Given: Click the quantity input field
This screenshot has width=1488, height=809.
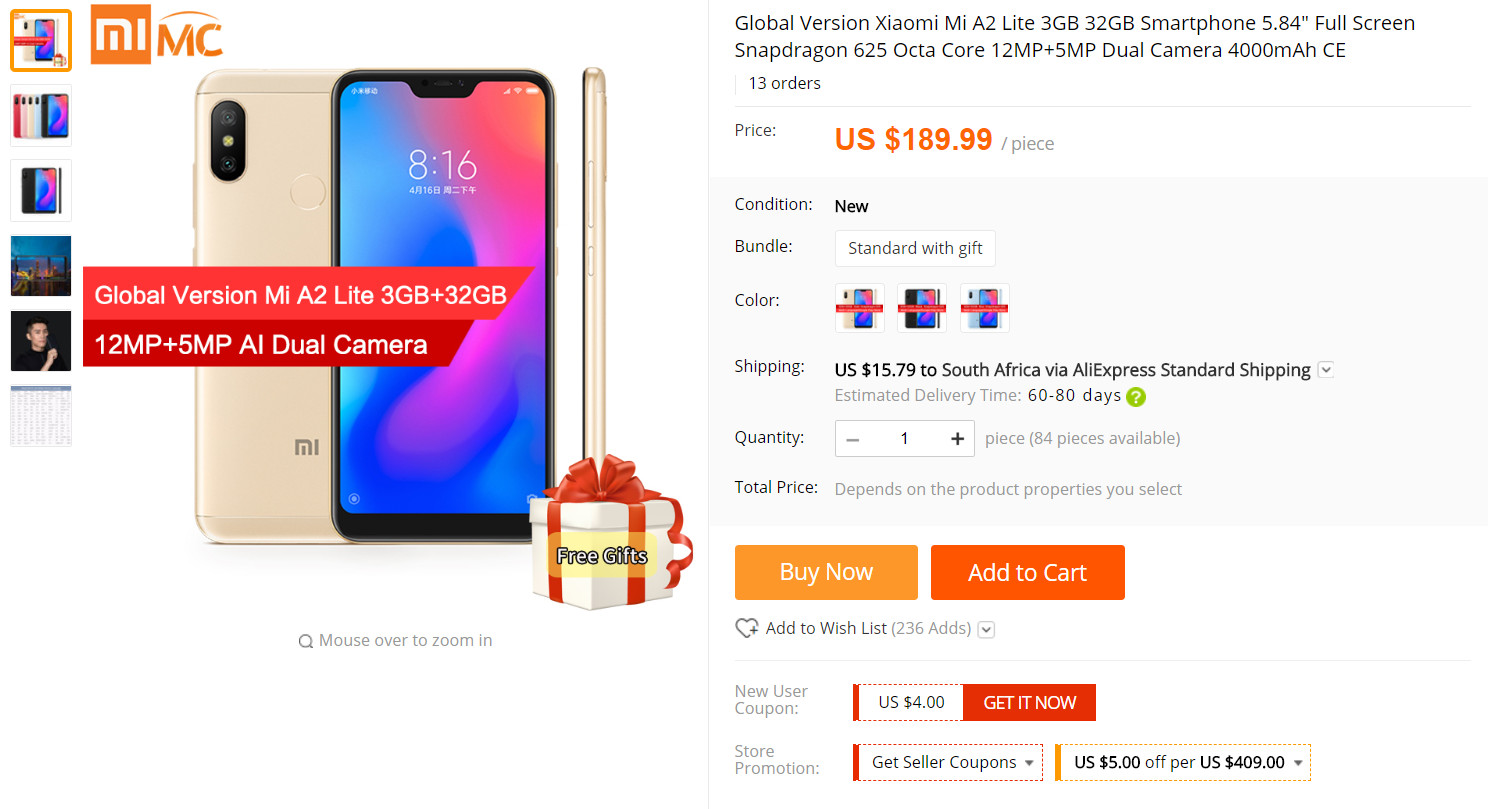Looking at the screenshot, I should point(905,439).
